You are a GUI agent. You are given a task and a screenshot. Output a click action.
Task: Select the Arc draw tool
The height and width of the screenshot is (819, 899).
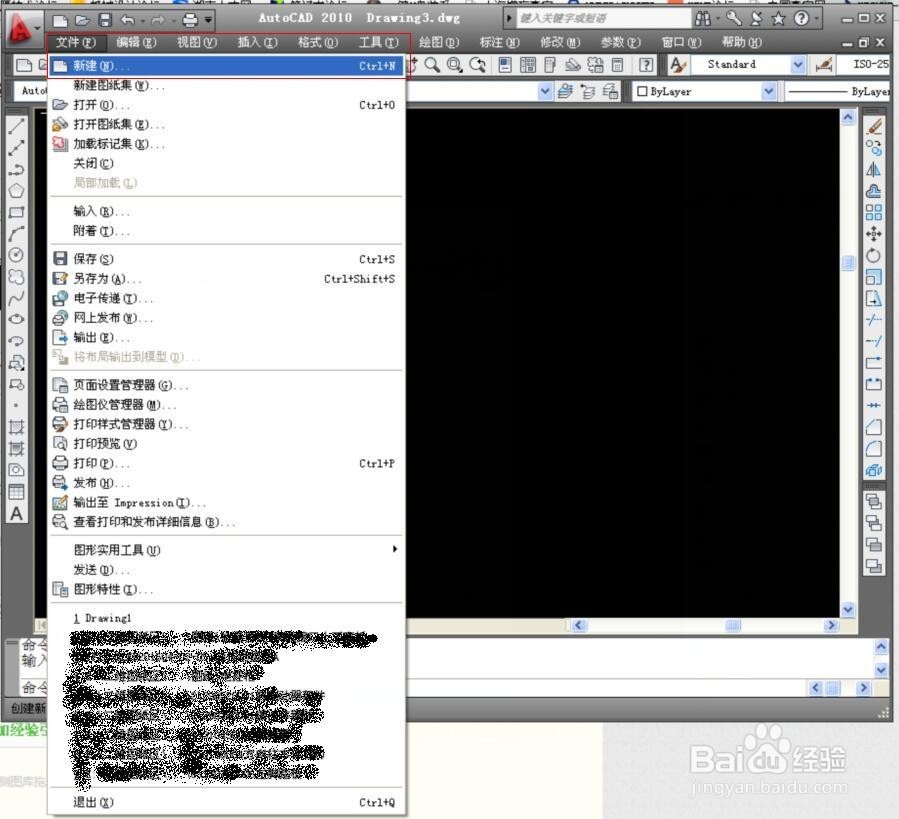click(17, 233)
